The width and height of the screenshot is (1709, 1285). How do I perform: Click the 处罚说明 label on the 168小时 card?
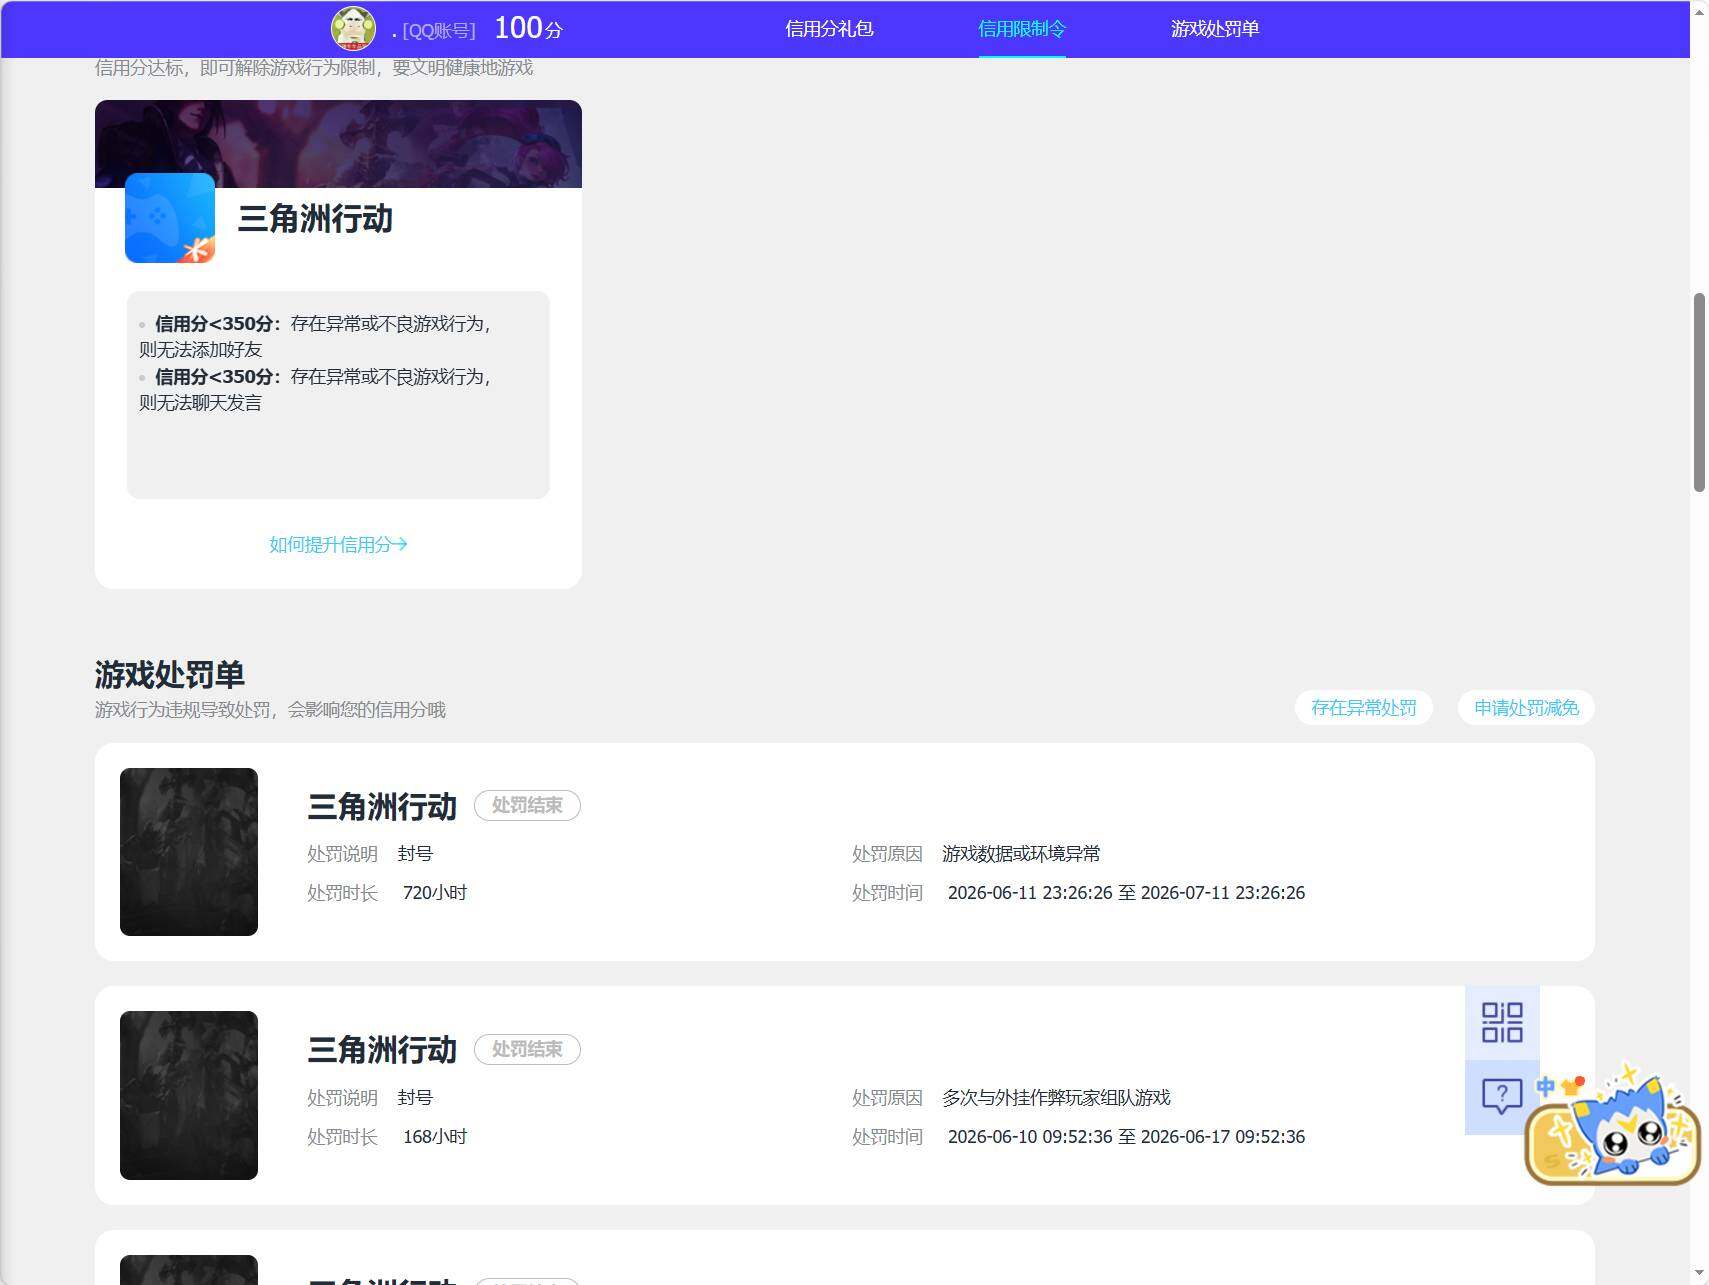342,1098
